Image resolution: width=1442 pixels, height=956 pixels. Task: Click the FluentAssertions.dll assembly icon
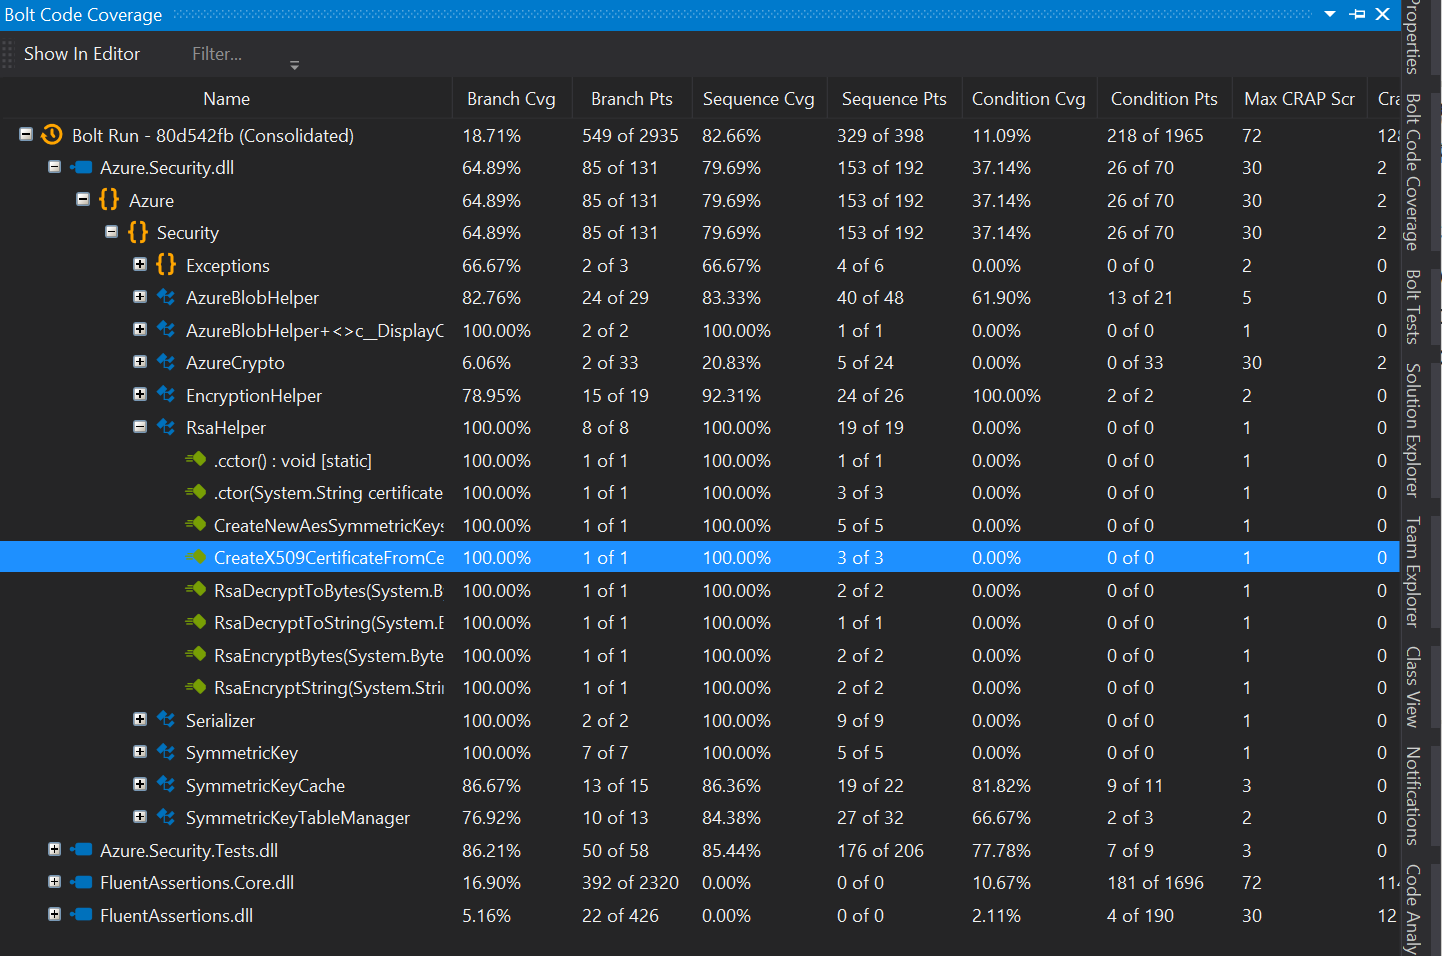(x=81, y=915)
